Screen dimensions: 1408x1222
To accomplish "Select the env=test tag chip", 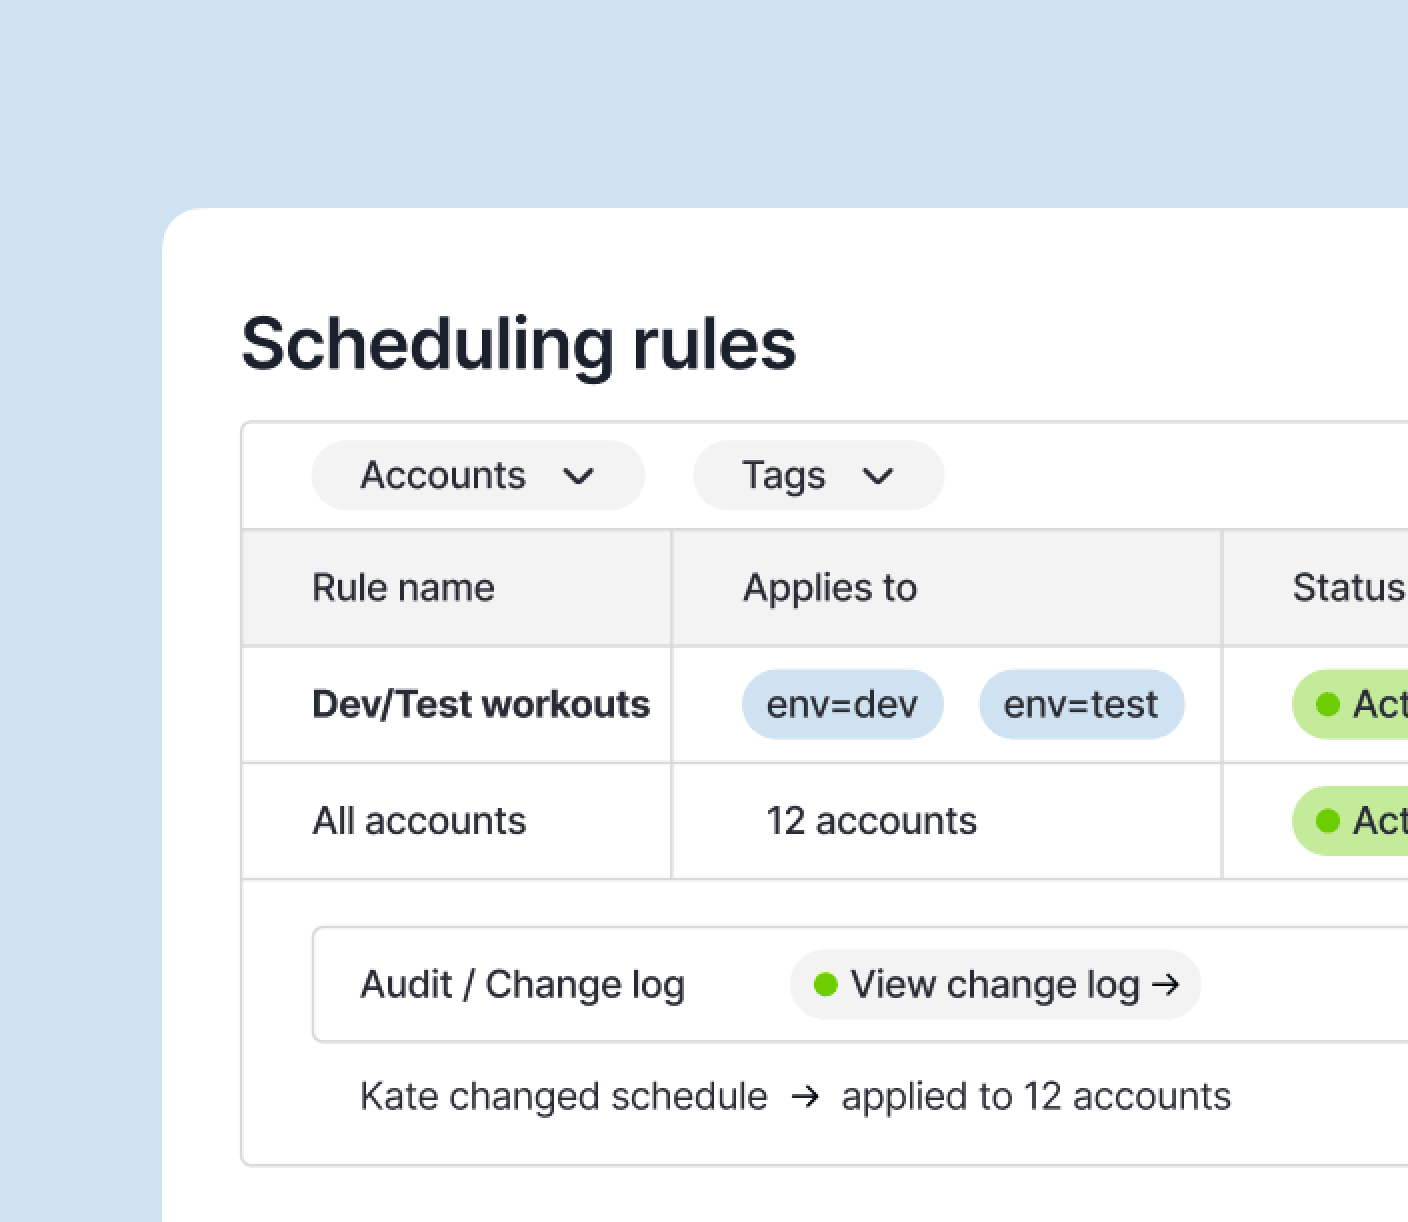I will [1080, 704].
